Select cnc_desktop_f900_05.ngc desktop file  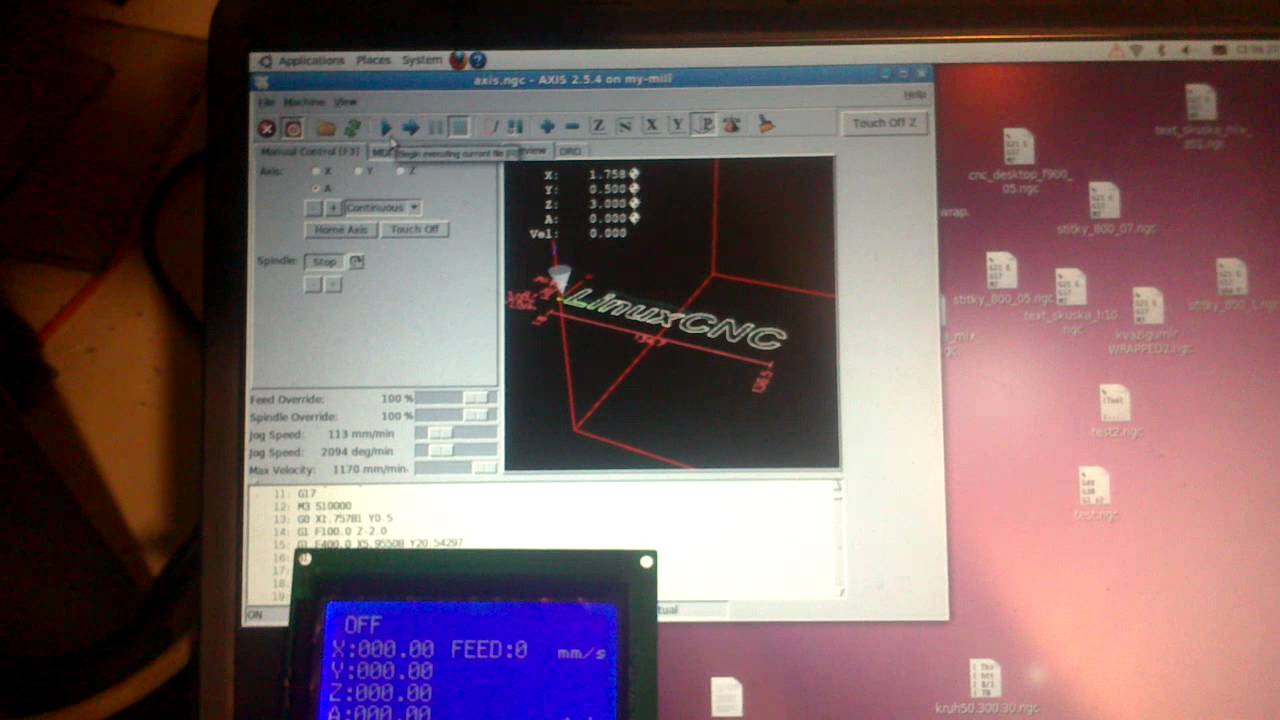pos(1019,162)
